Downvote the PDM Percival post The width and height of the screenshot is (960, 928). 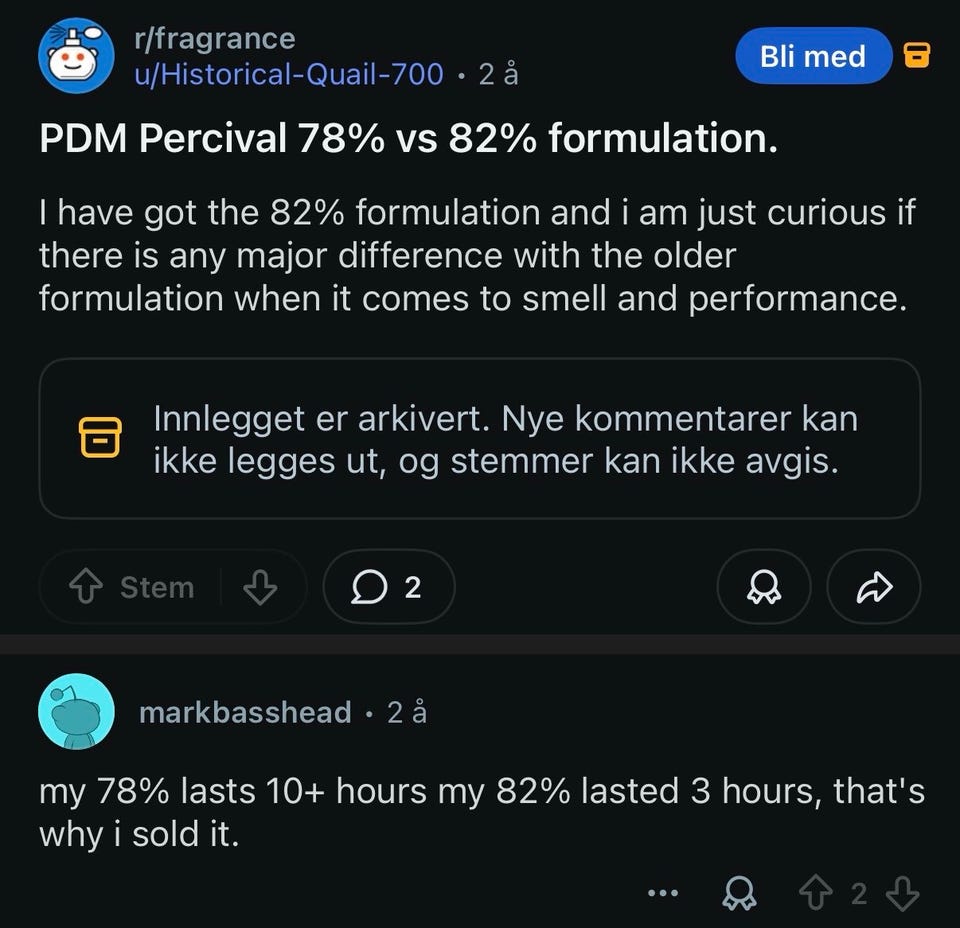pos(260,587)
